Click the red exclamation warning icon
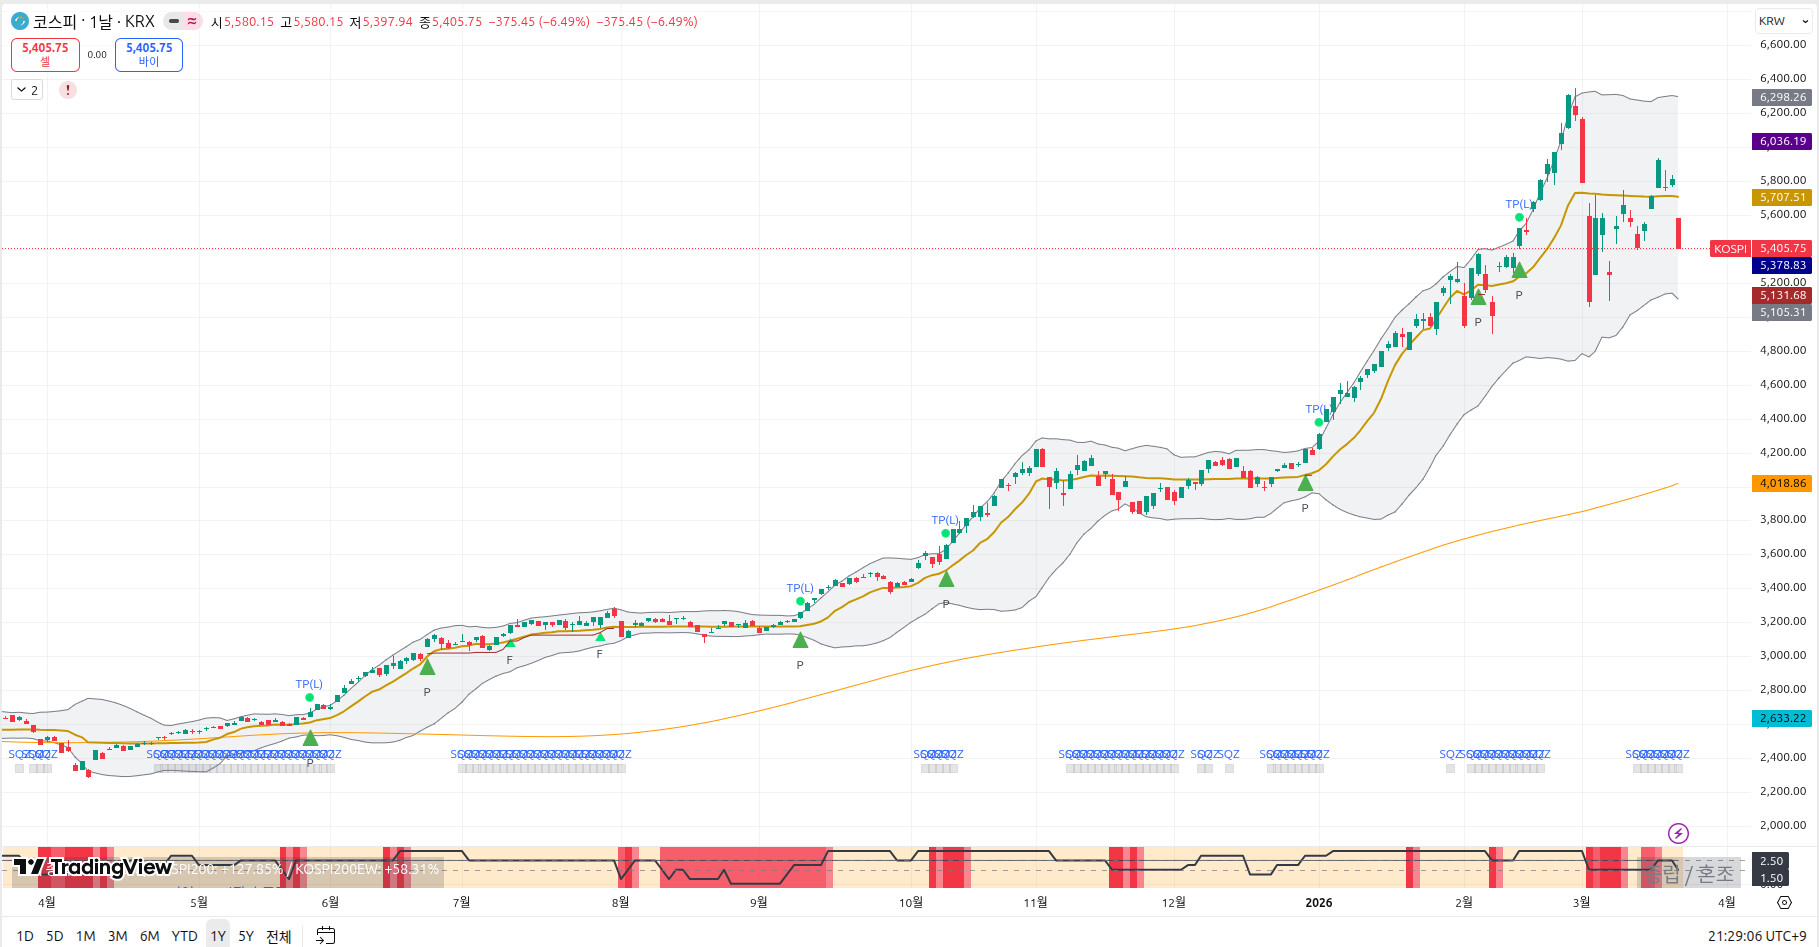The height and width of the screenshot is (947, 1819). tap(68, 90)
